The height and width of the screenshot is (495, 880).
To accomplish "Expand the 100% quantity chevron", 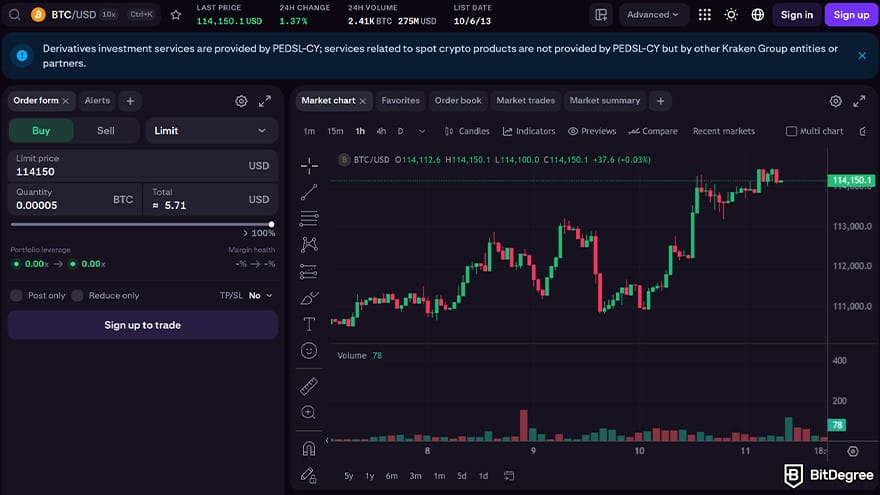I will click(245, 233).
